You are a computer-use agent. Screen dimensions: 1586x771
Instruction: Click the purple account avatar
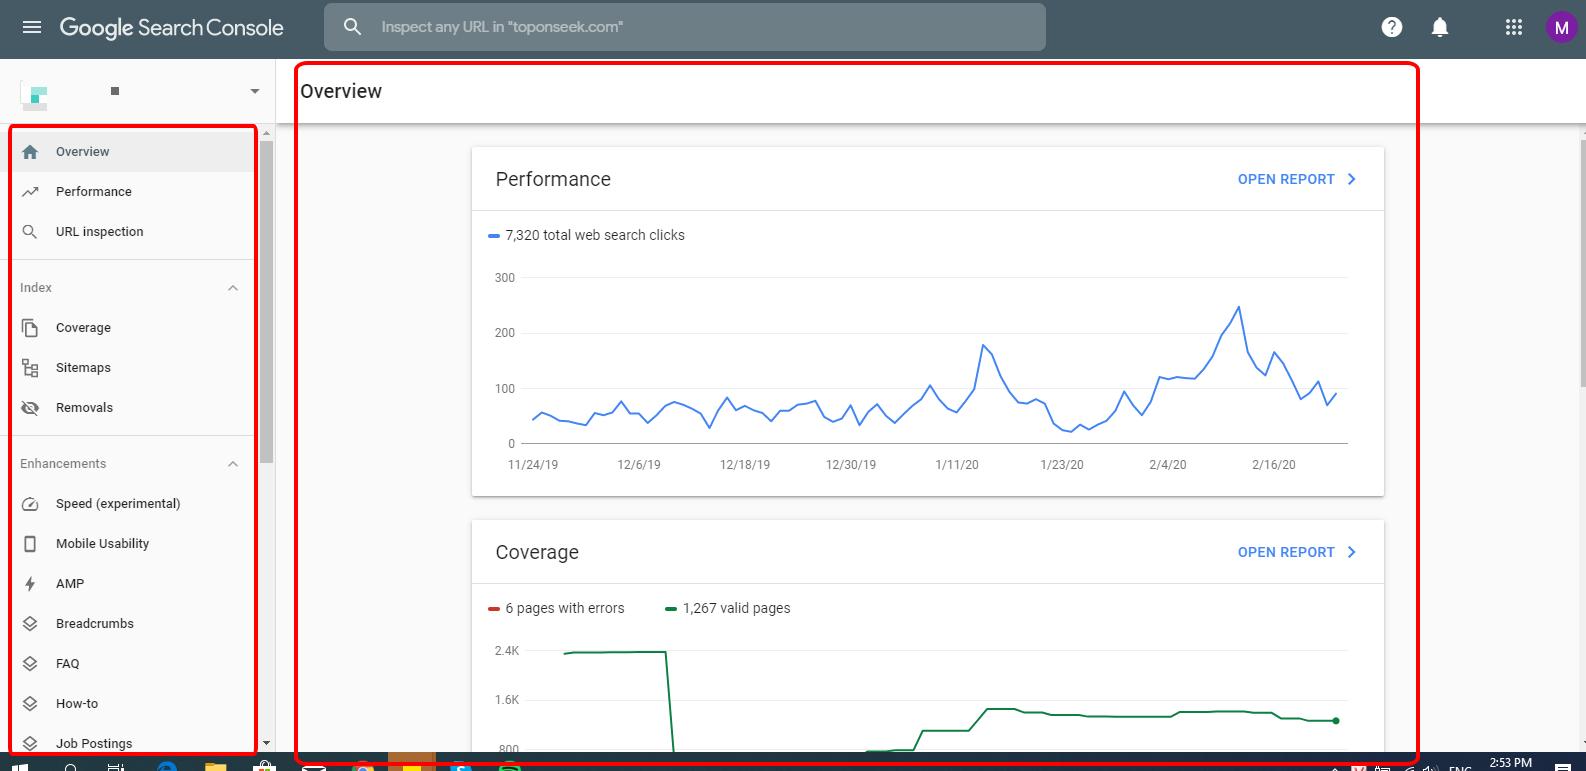(x=1560, y=28)
